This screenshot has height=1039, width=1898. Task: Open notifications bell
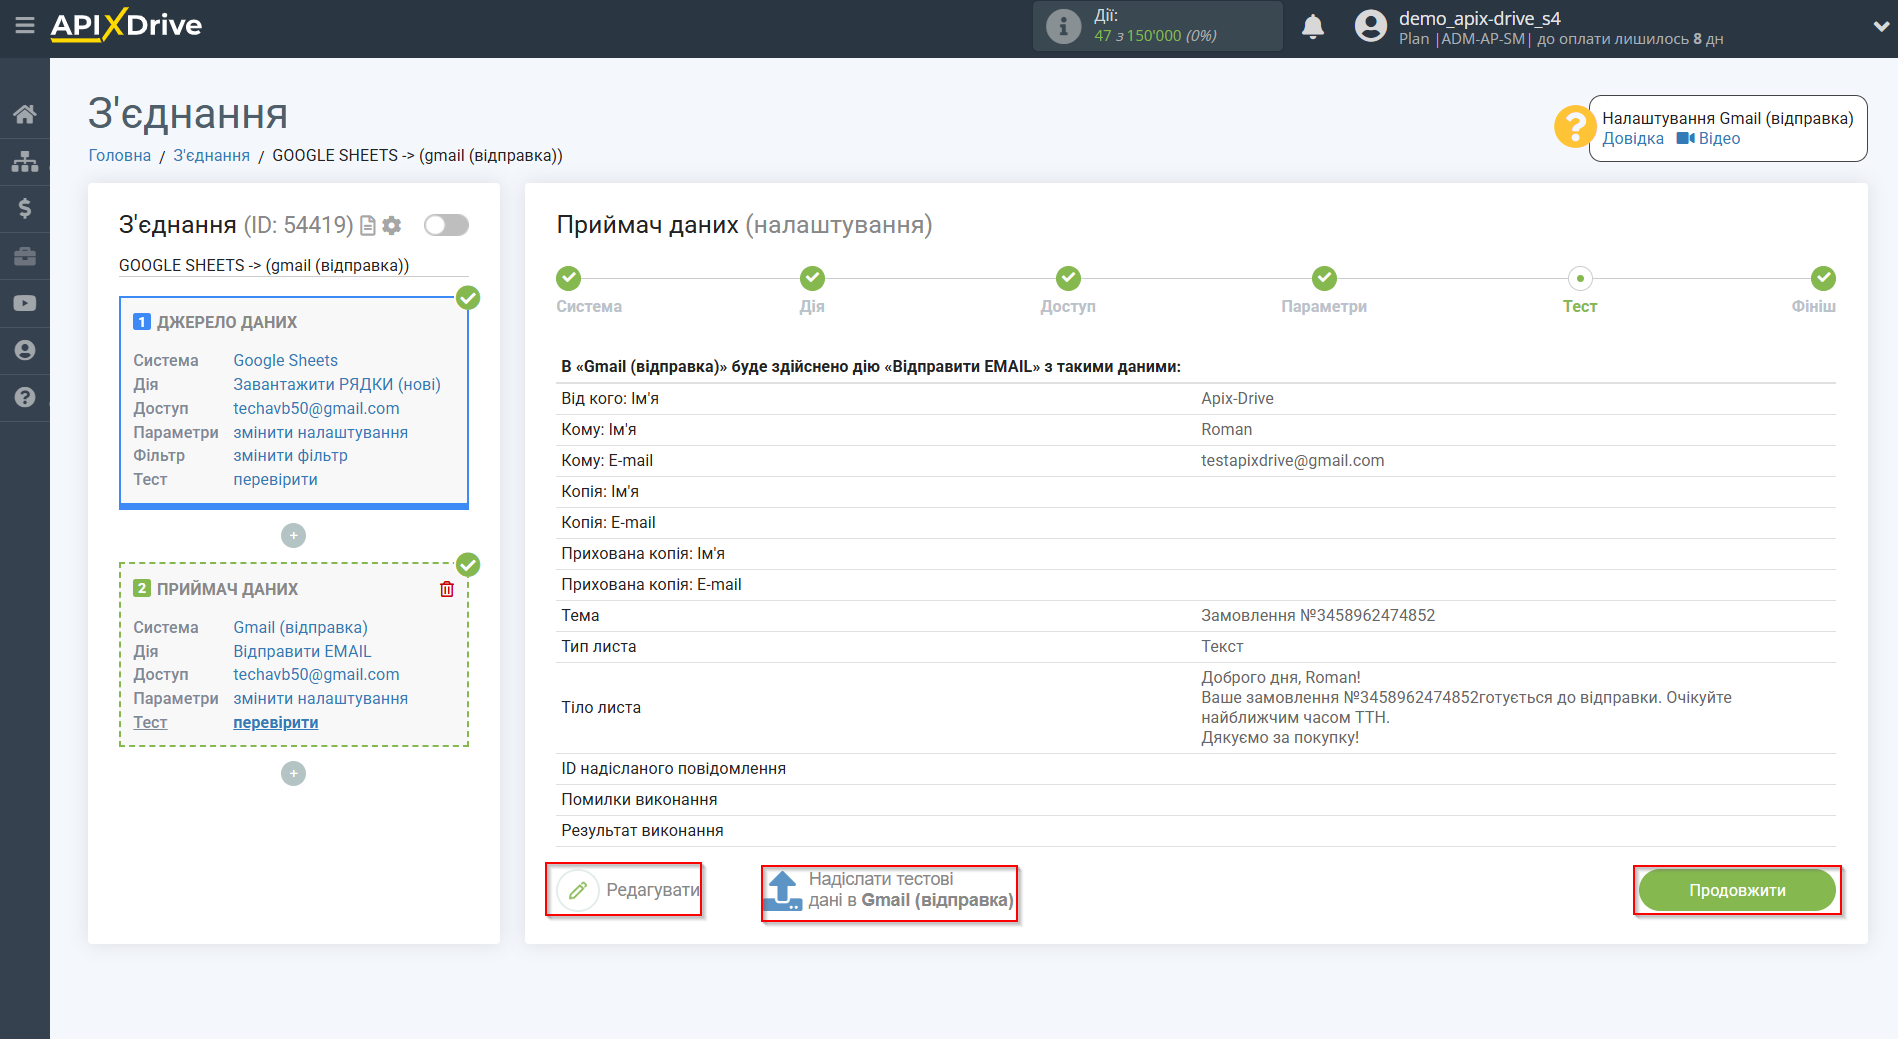[1313, 26]
